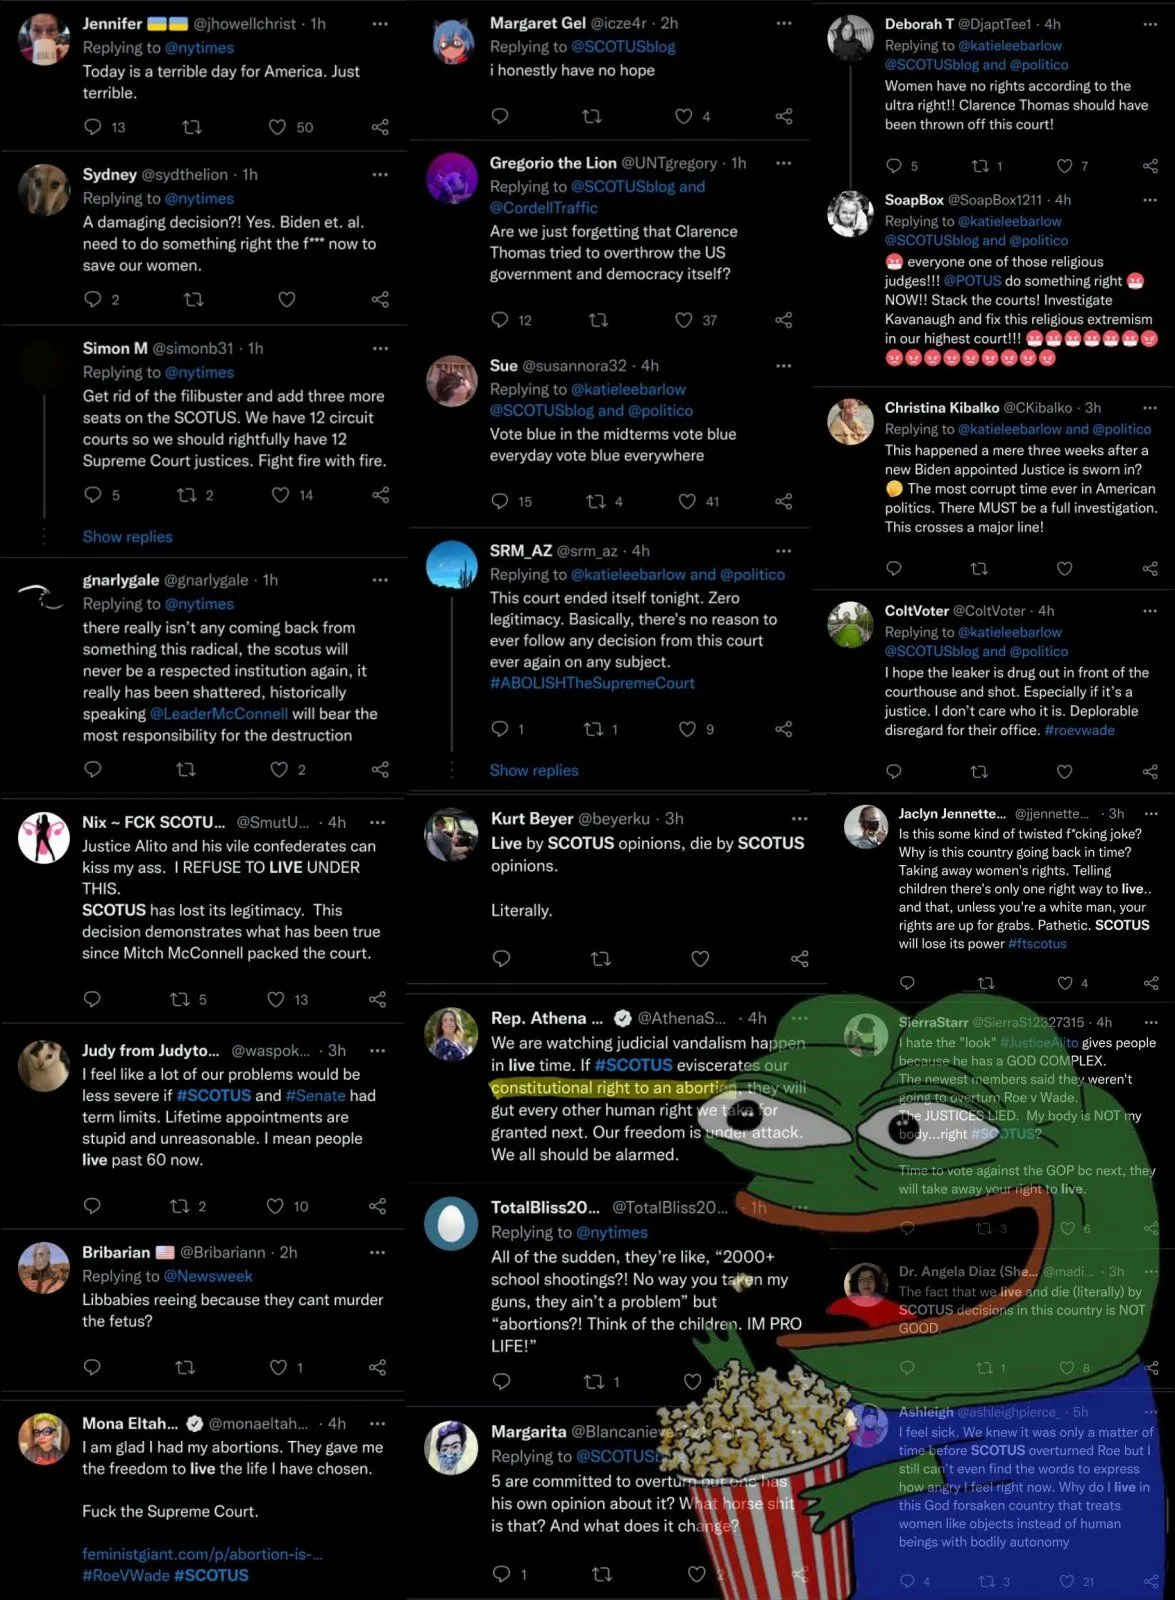Open three-dot menu on Margaret Gel's tweet

click(784, 22)
